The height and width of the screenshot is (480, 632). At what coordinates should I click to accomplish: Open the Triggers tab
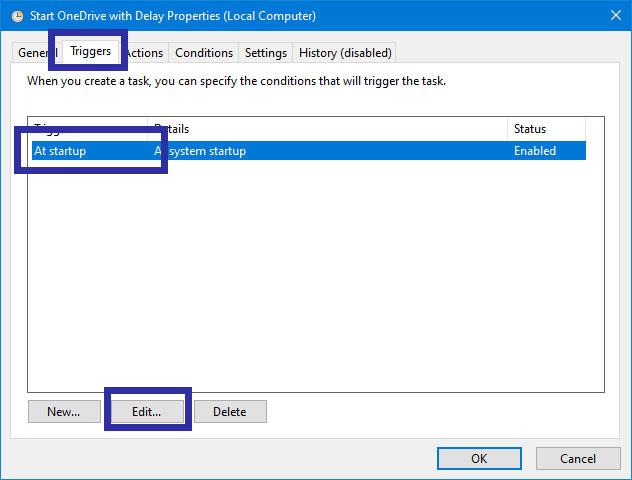click(90, 51)
